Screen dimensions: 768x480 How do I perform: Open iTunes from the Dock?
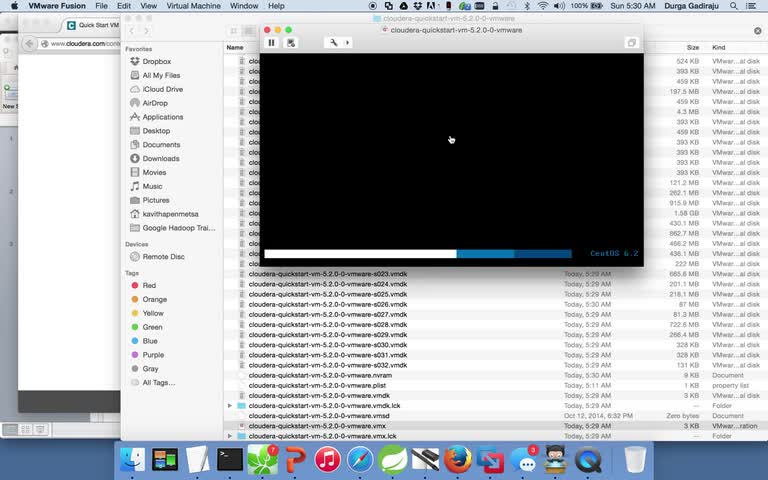[x=327, y=460]
